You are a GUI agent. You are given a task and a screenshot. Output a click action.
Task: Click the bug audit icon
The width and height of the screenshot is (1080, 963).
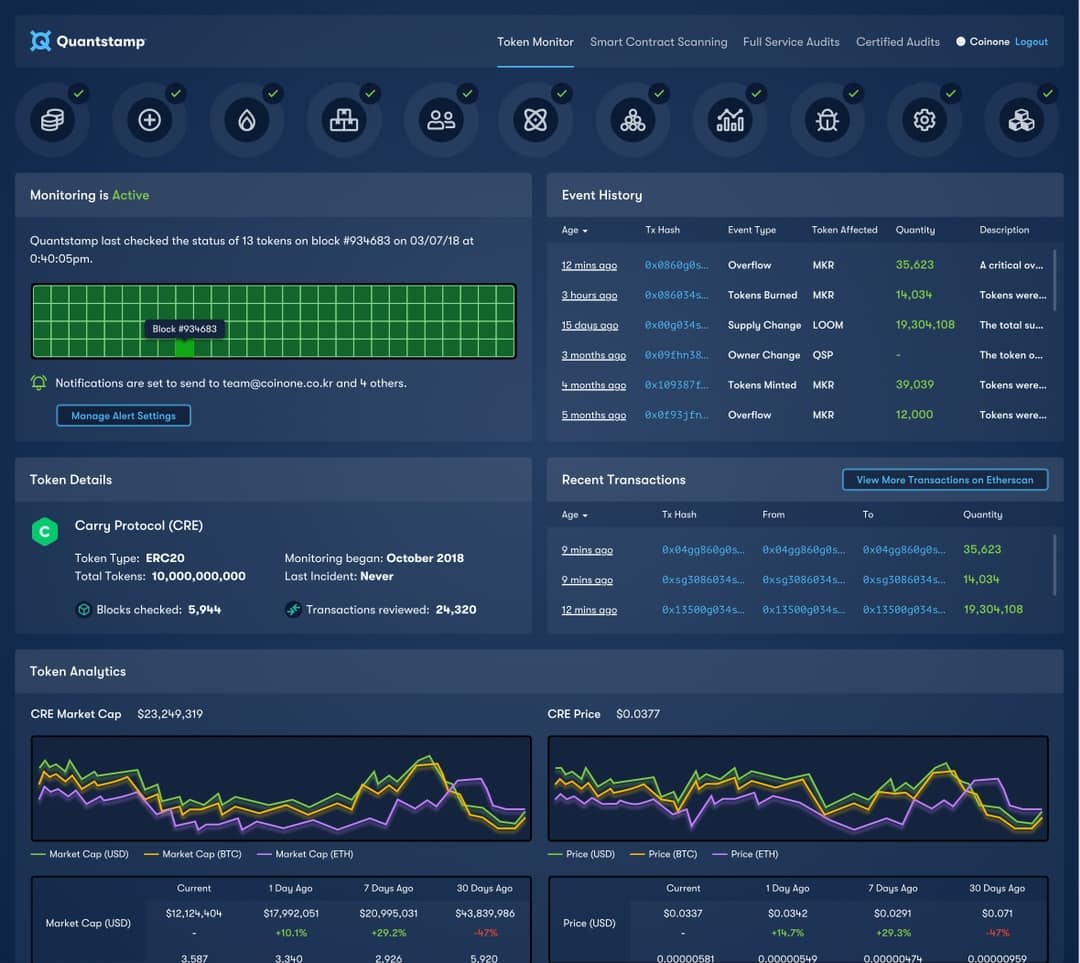click(x=827, y=119)
